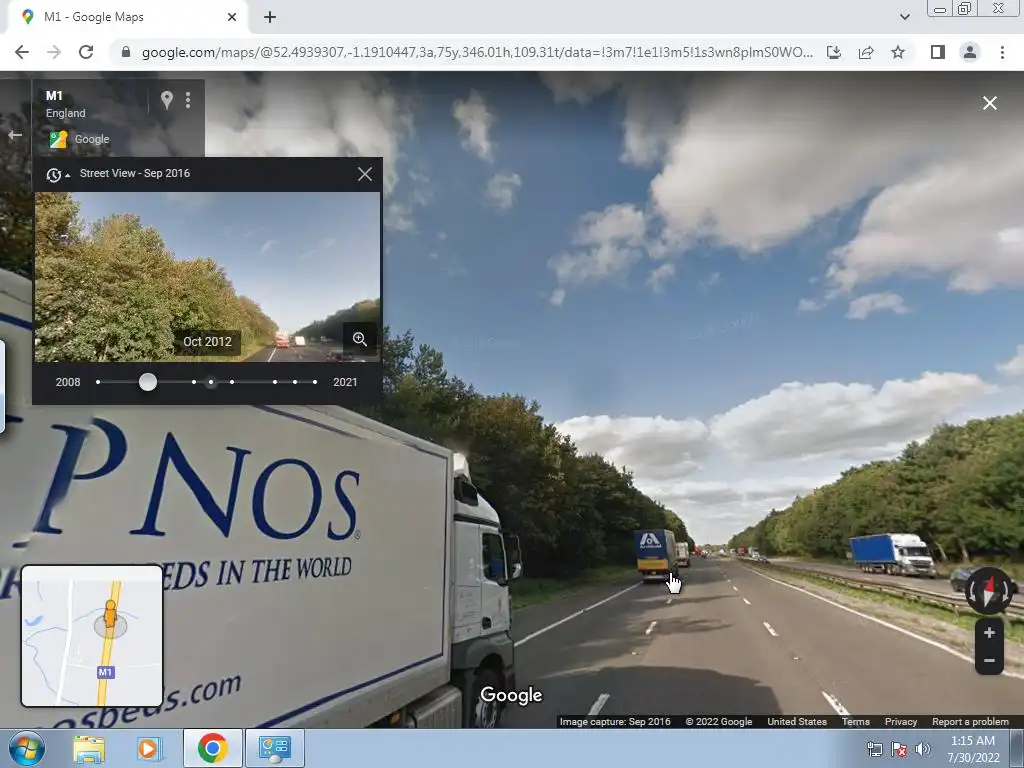Select the first timeline dot near 2008
This screenshot has width=1024, height=768.
[x=98, y=382]
